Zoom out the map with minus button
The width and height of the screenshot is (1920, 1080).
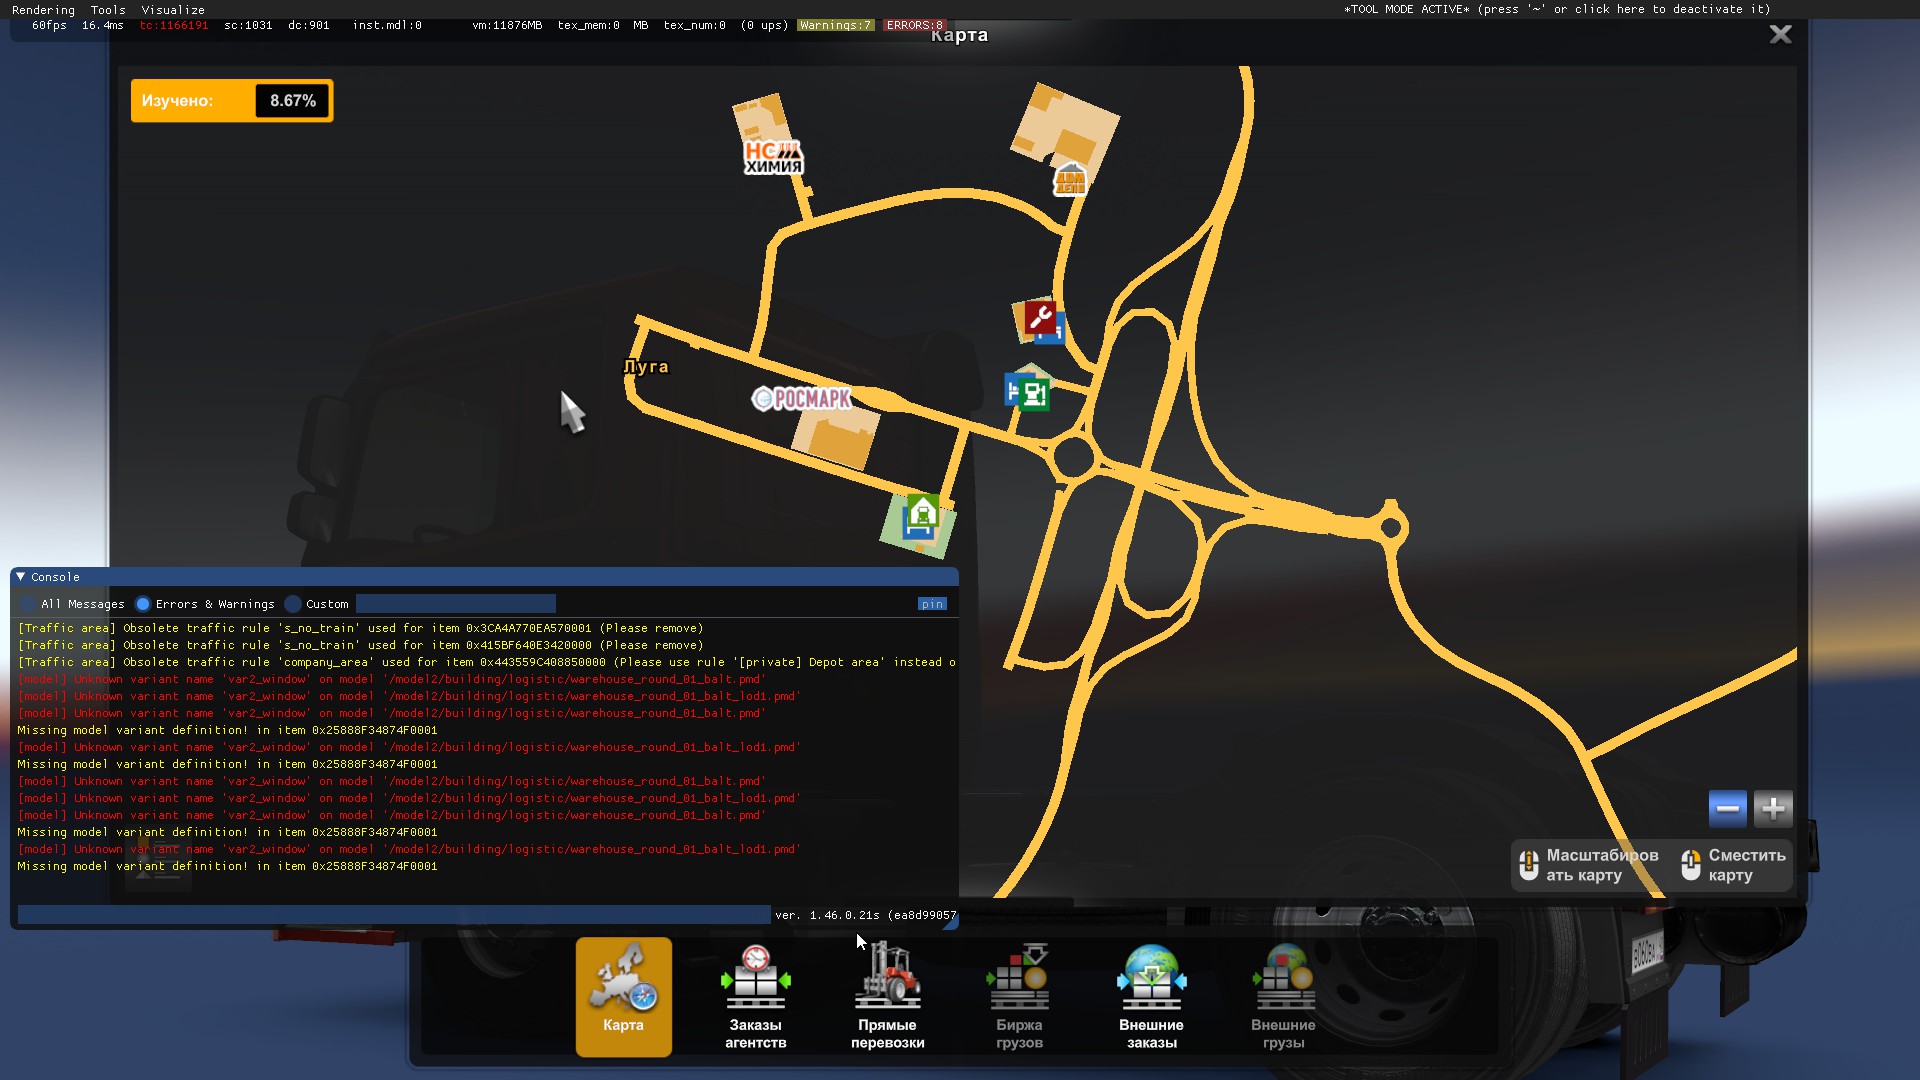1727,808
